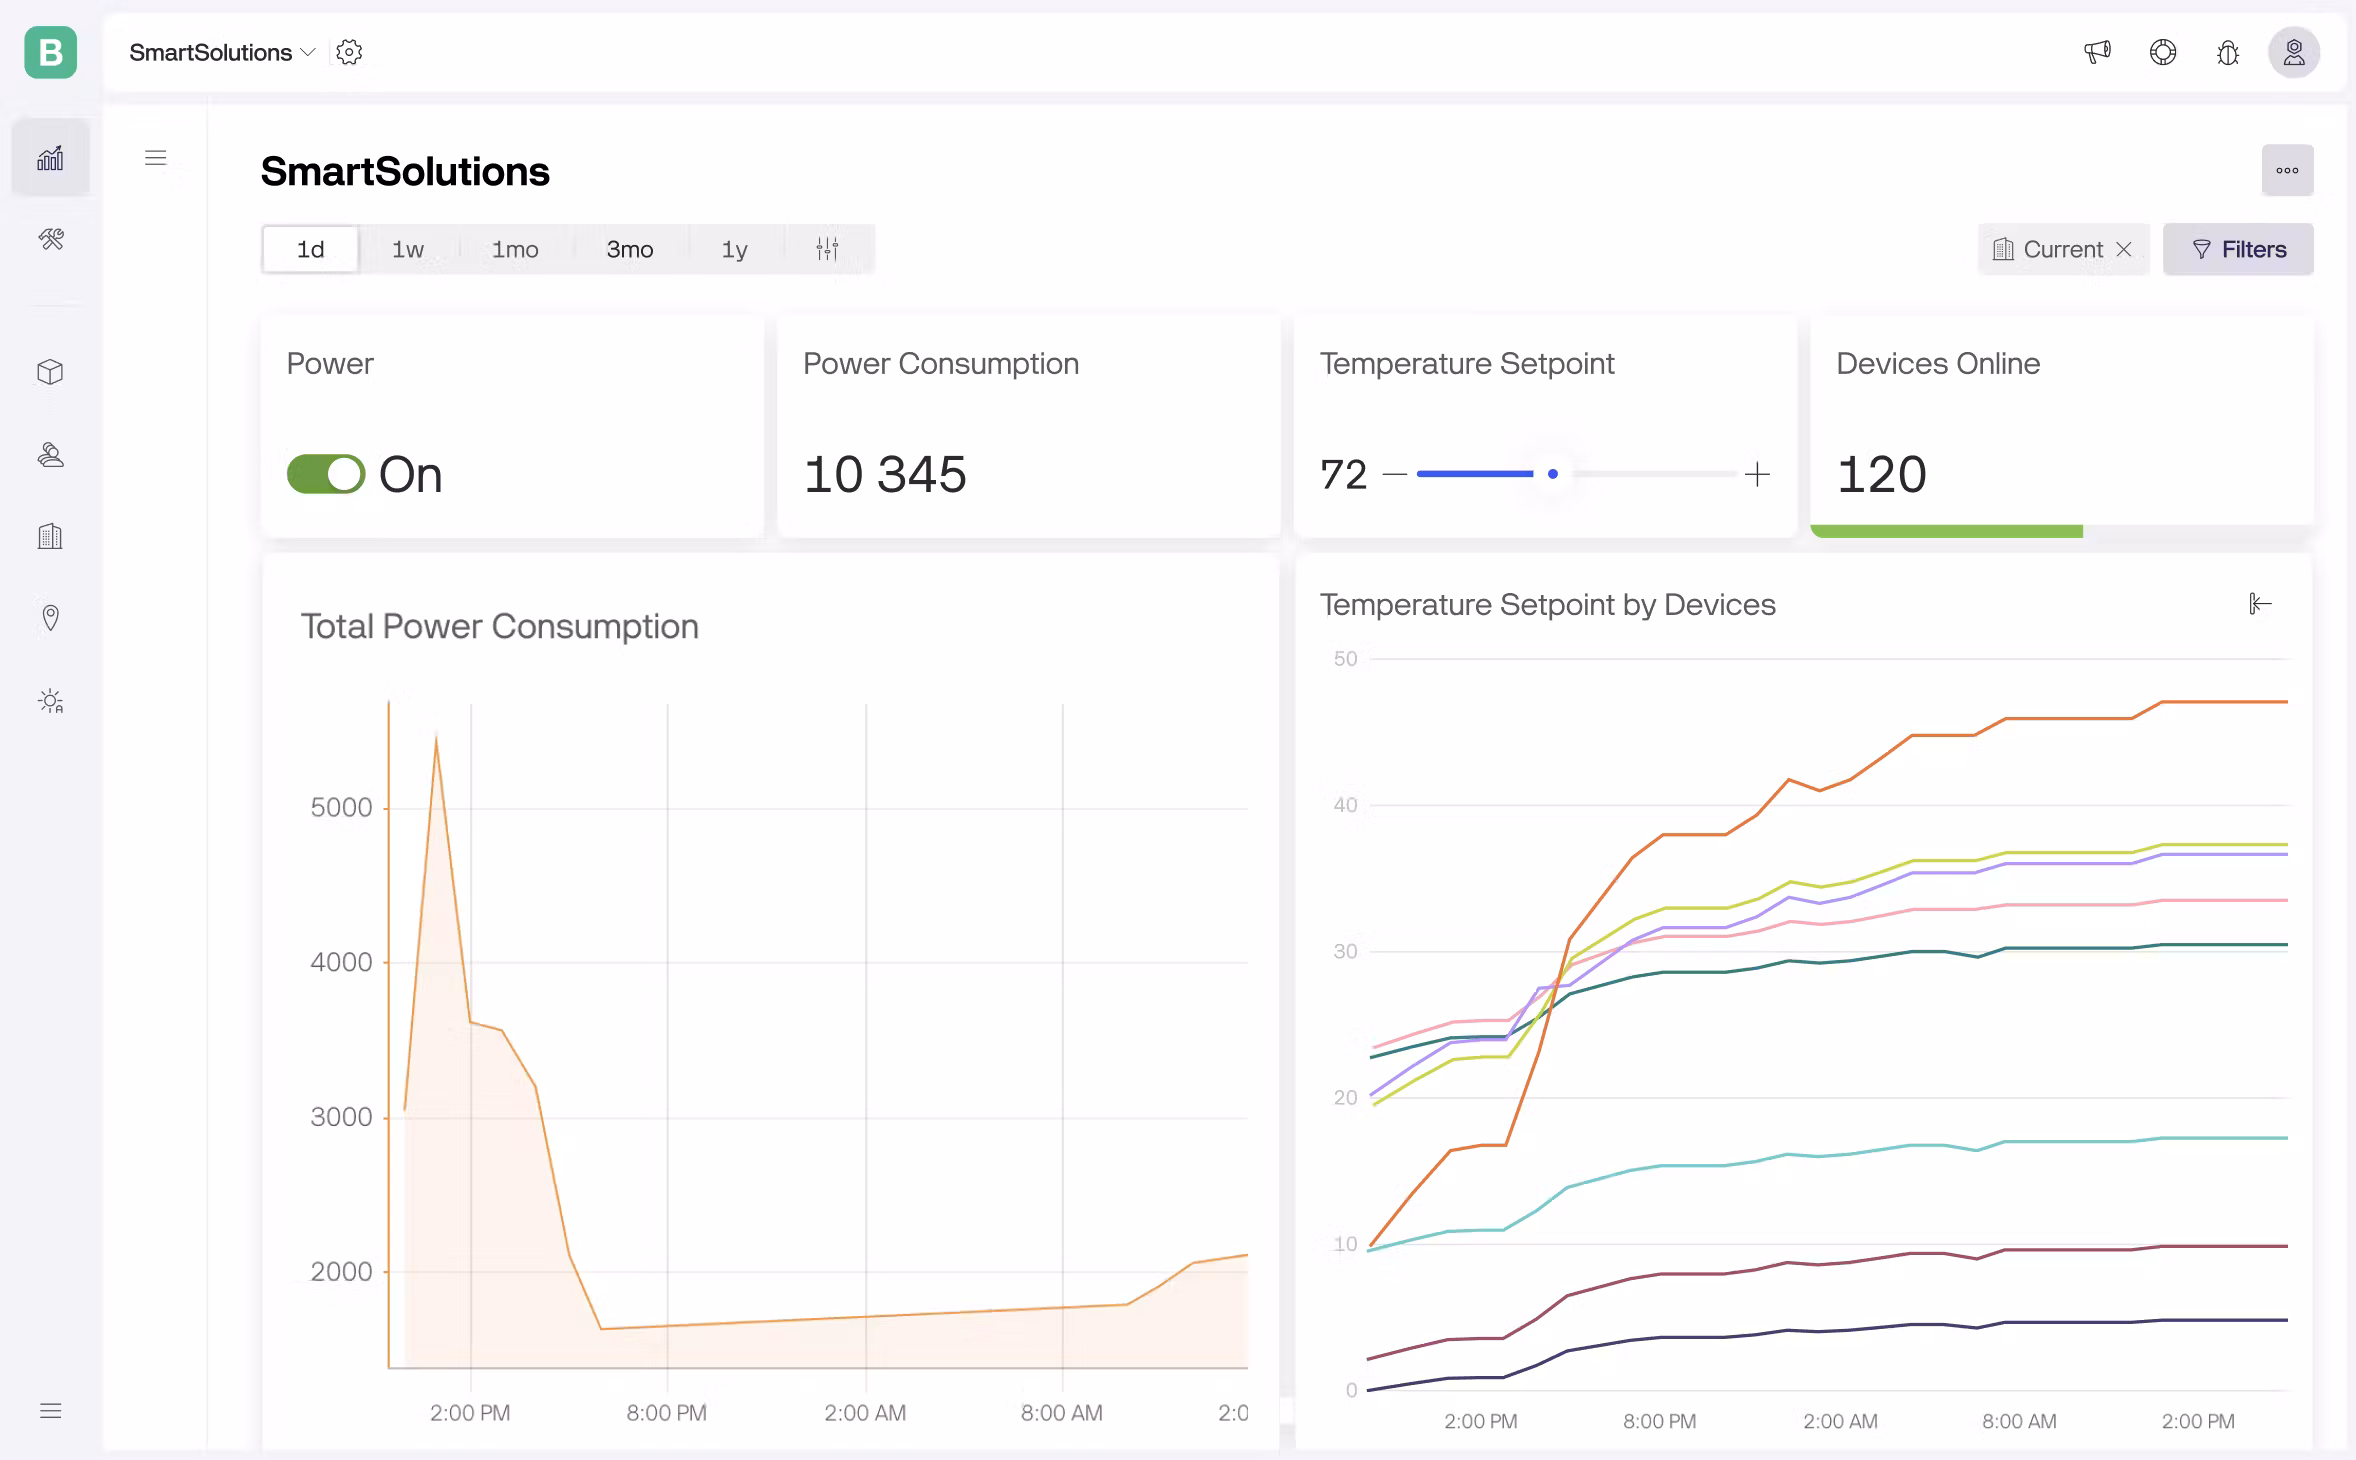Open the settings gear next to SmartSolutions
This screenshot has height=1460, width=2356.
pyautogui.click(x=349, y=52)
